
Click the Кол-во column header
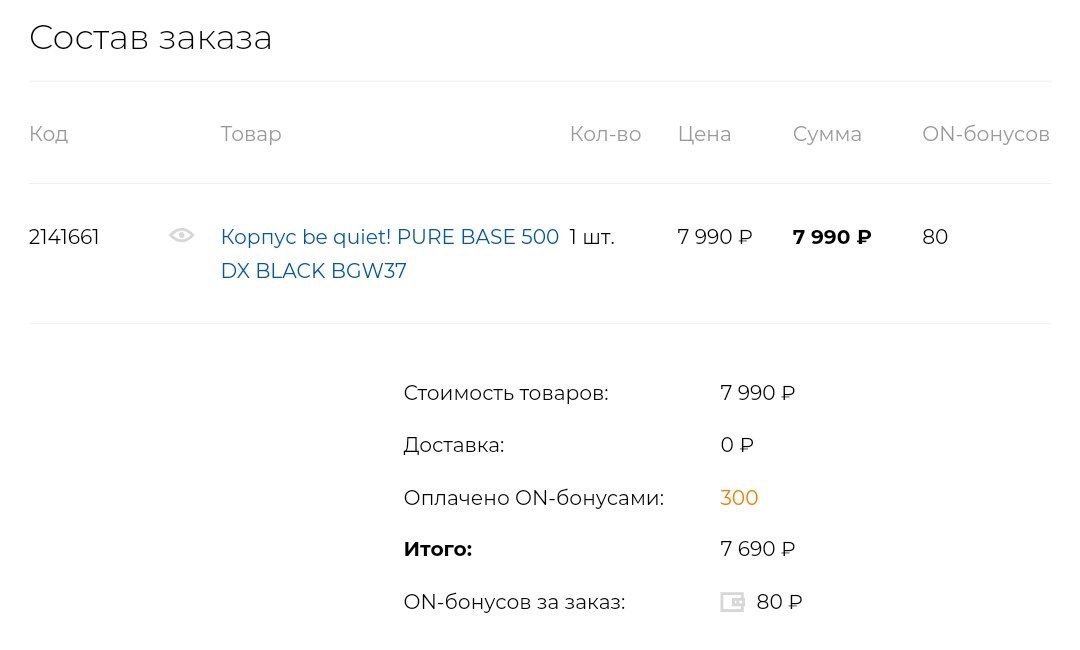(605, 134)
